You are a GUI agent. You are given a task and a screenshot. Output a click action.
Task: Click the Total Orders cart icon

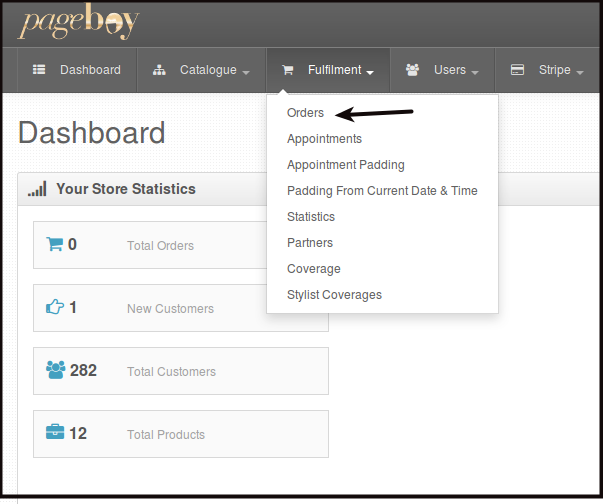click(x=54, y=244)
